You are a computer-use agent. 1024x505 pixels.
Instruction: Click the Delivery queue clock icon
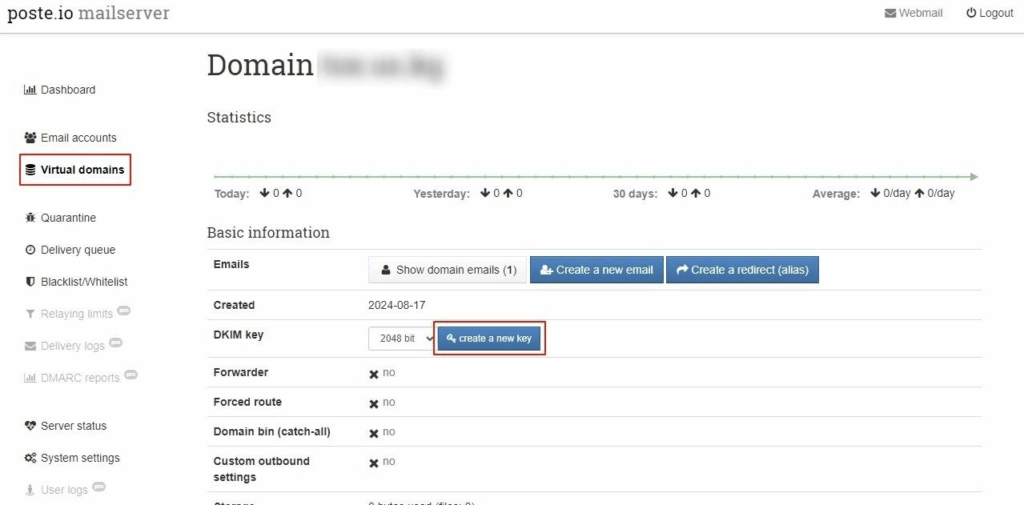pyautogui.click(x=30, y=250)
